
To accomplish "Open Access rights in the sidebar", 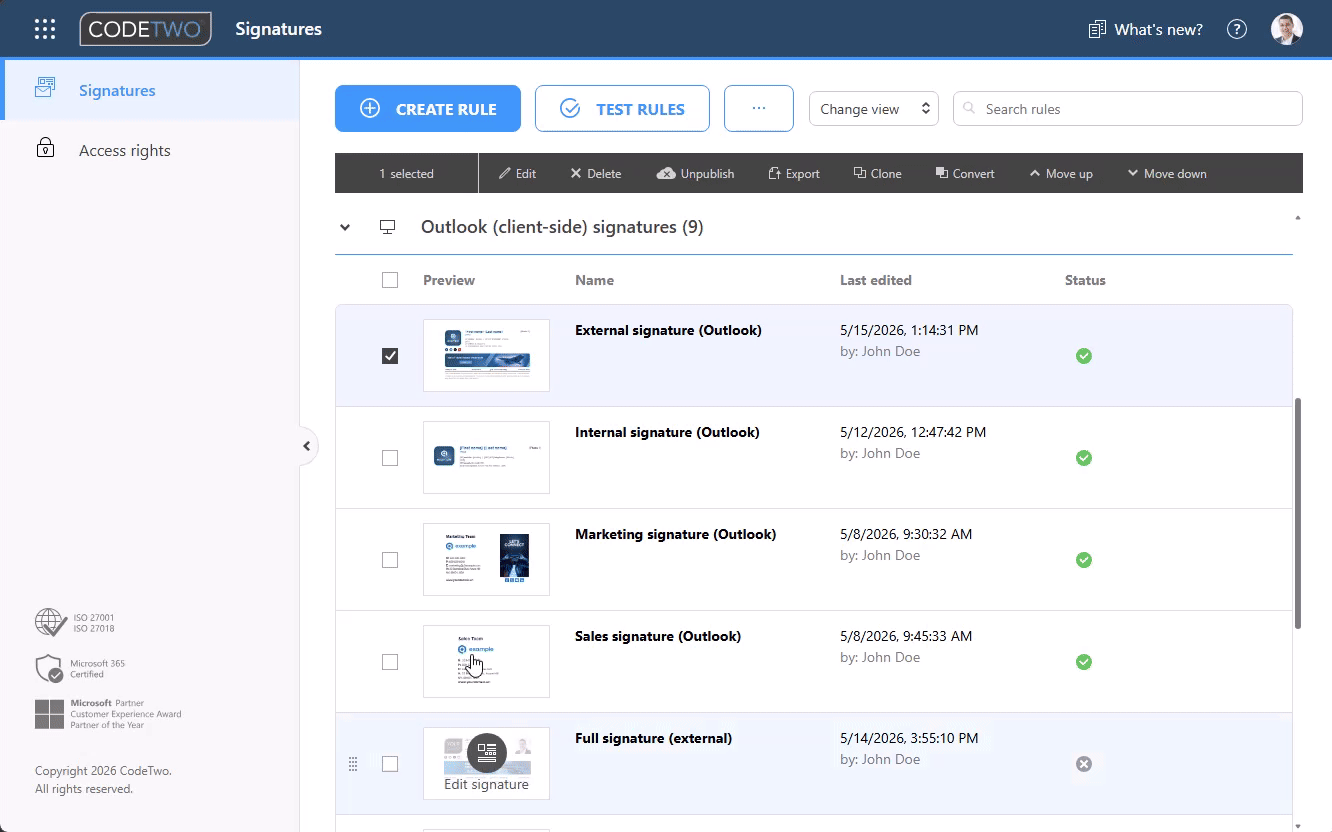I will click(x=150, y=150).
